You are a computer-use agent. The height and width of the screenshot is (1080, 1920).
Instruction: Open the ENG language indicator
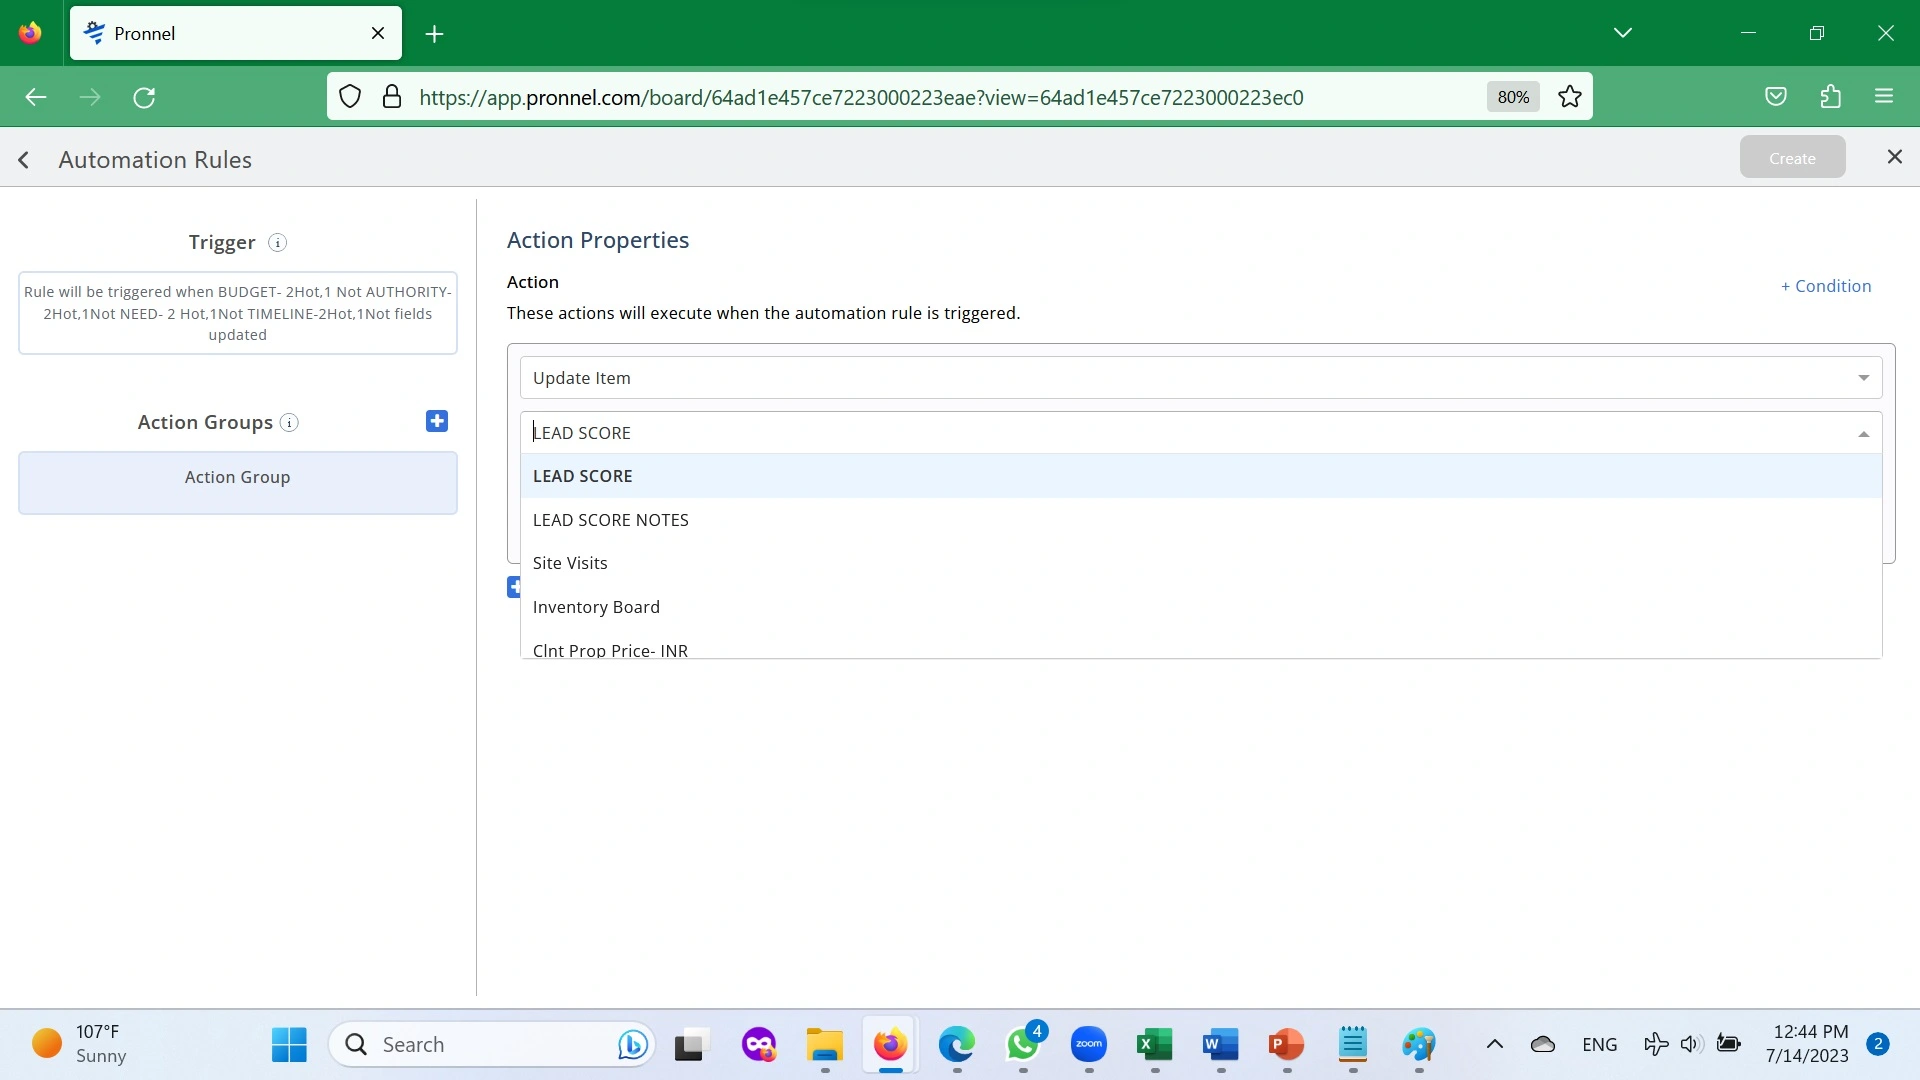1600,1045
